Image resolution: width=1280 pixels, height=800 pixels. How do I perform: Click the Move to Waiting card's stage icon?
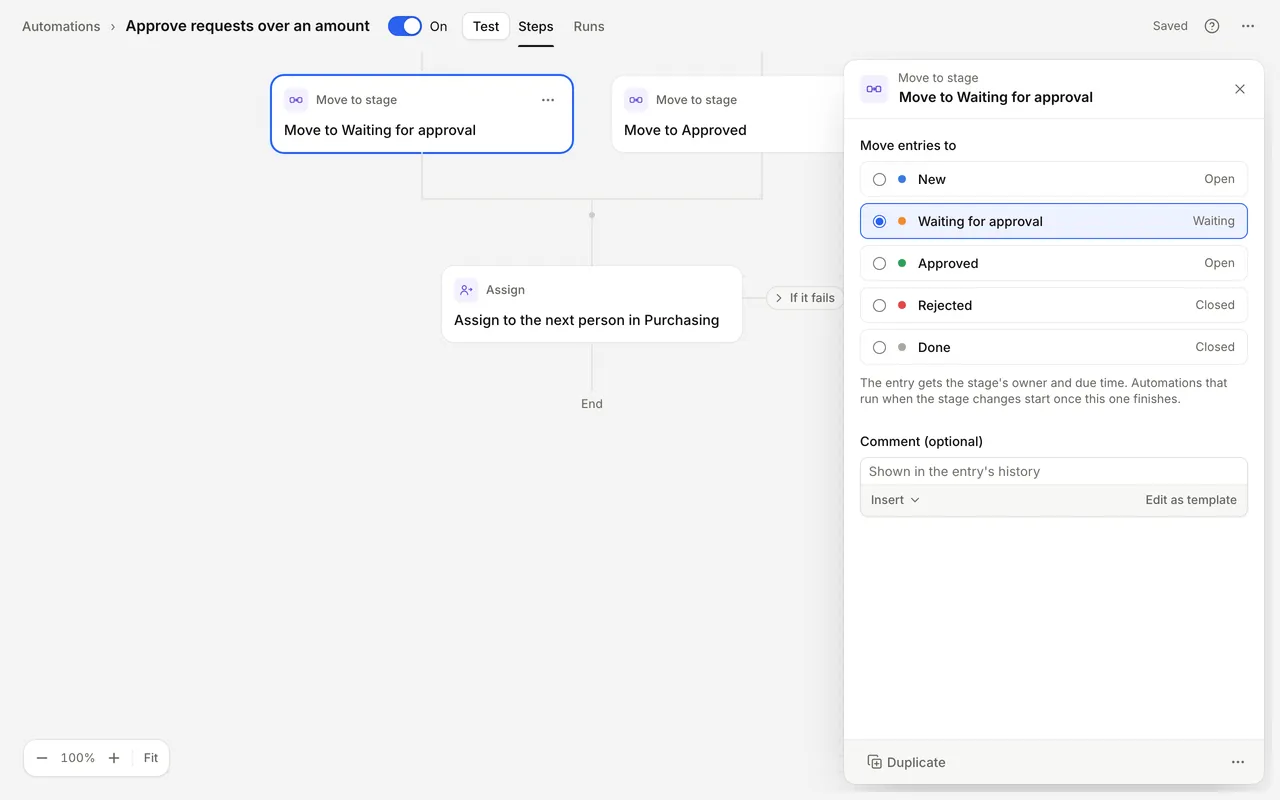point(296,100)
